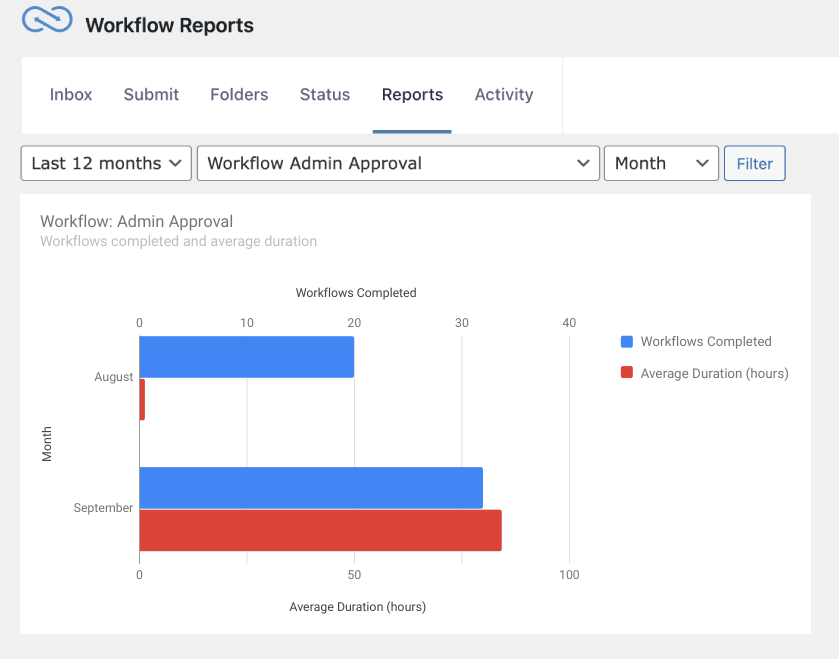Select the Reports tab
Screen dimensions: 839x659
click(x=412, y=95)
